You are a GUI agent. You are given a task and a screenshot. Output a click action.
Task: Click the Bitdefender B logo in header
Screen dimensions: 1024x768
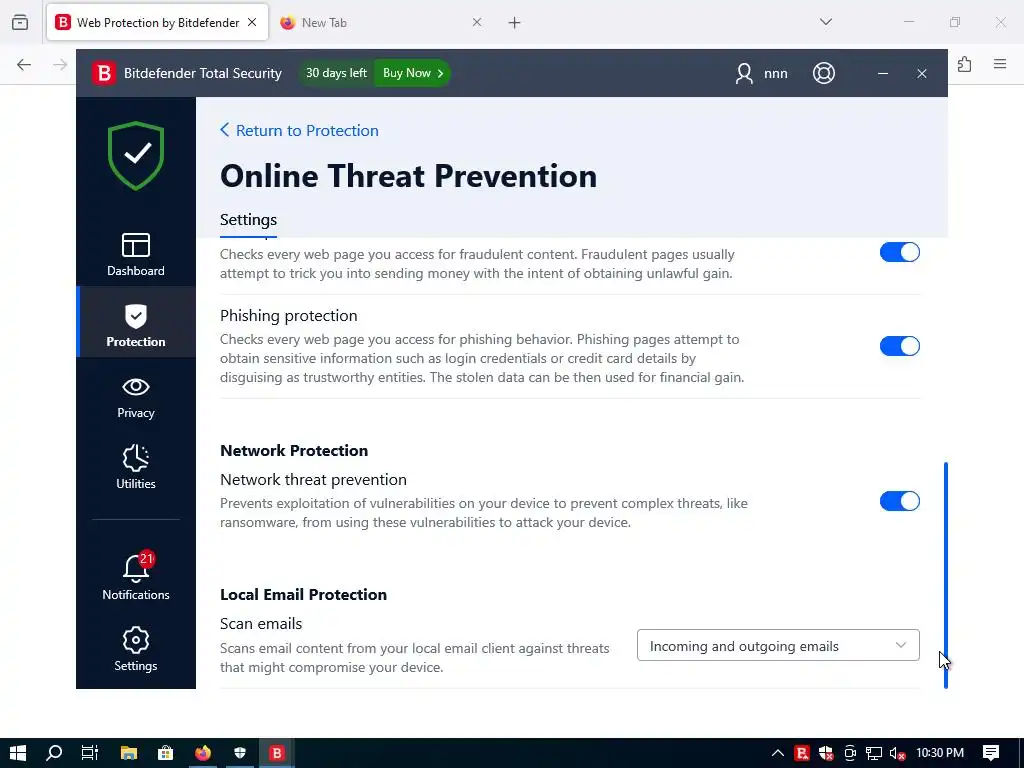coord(104,73)
